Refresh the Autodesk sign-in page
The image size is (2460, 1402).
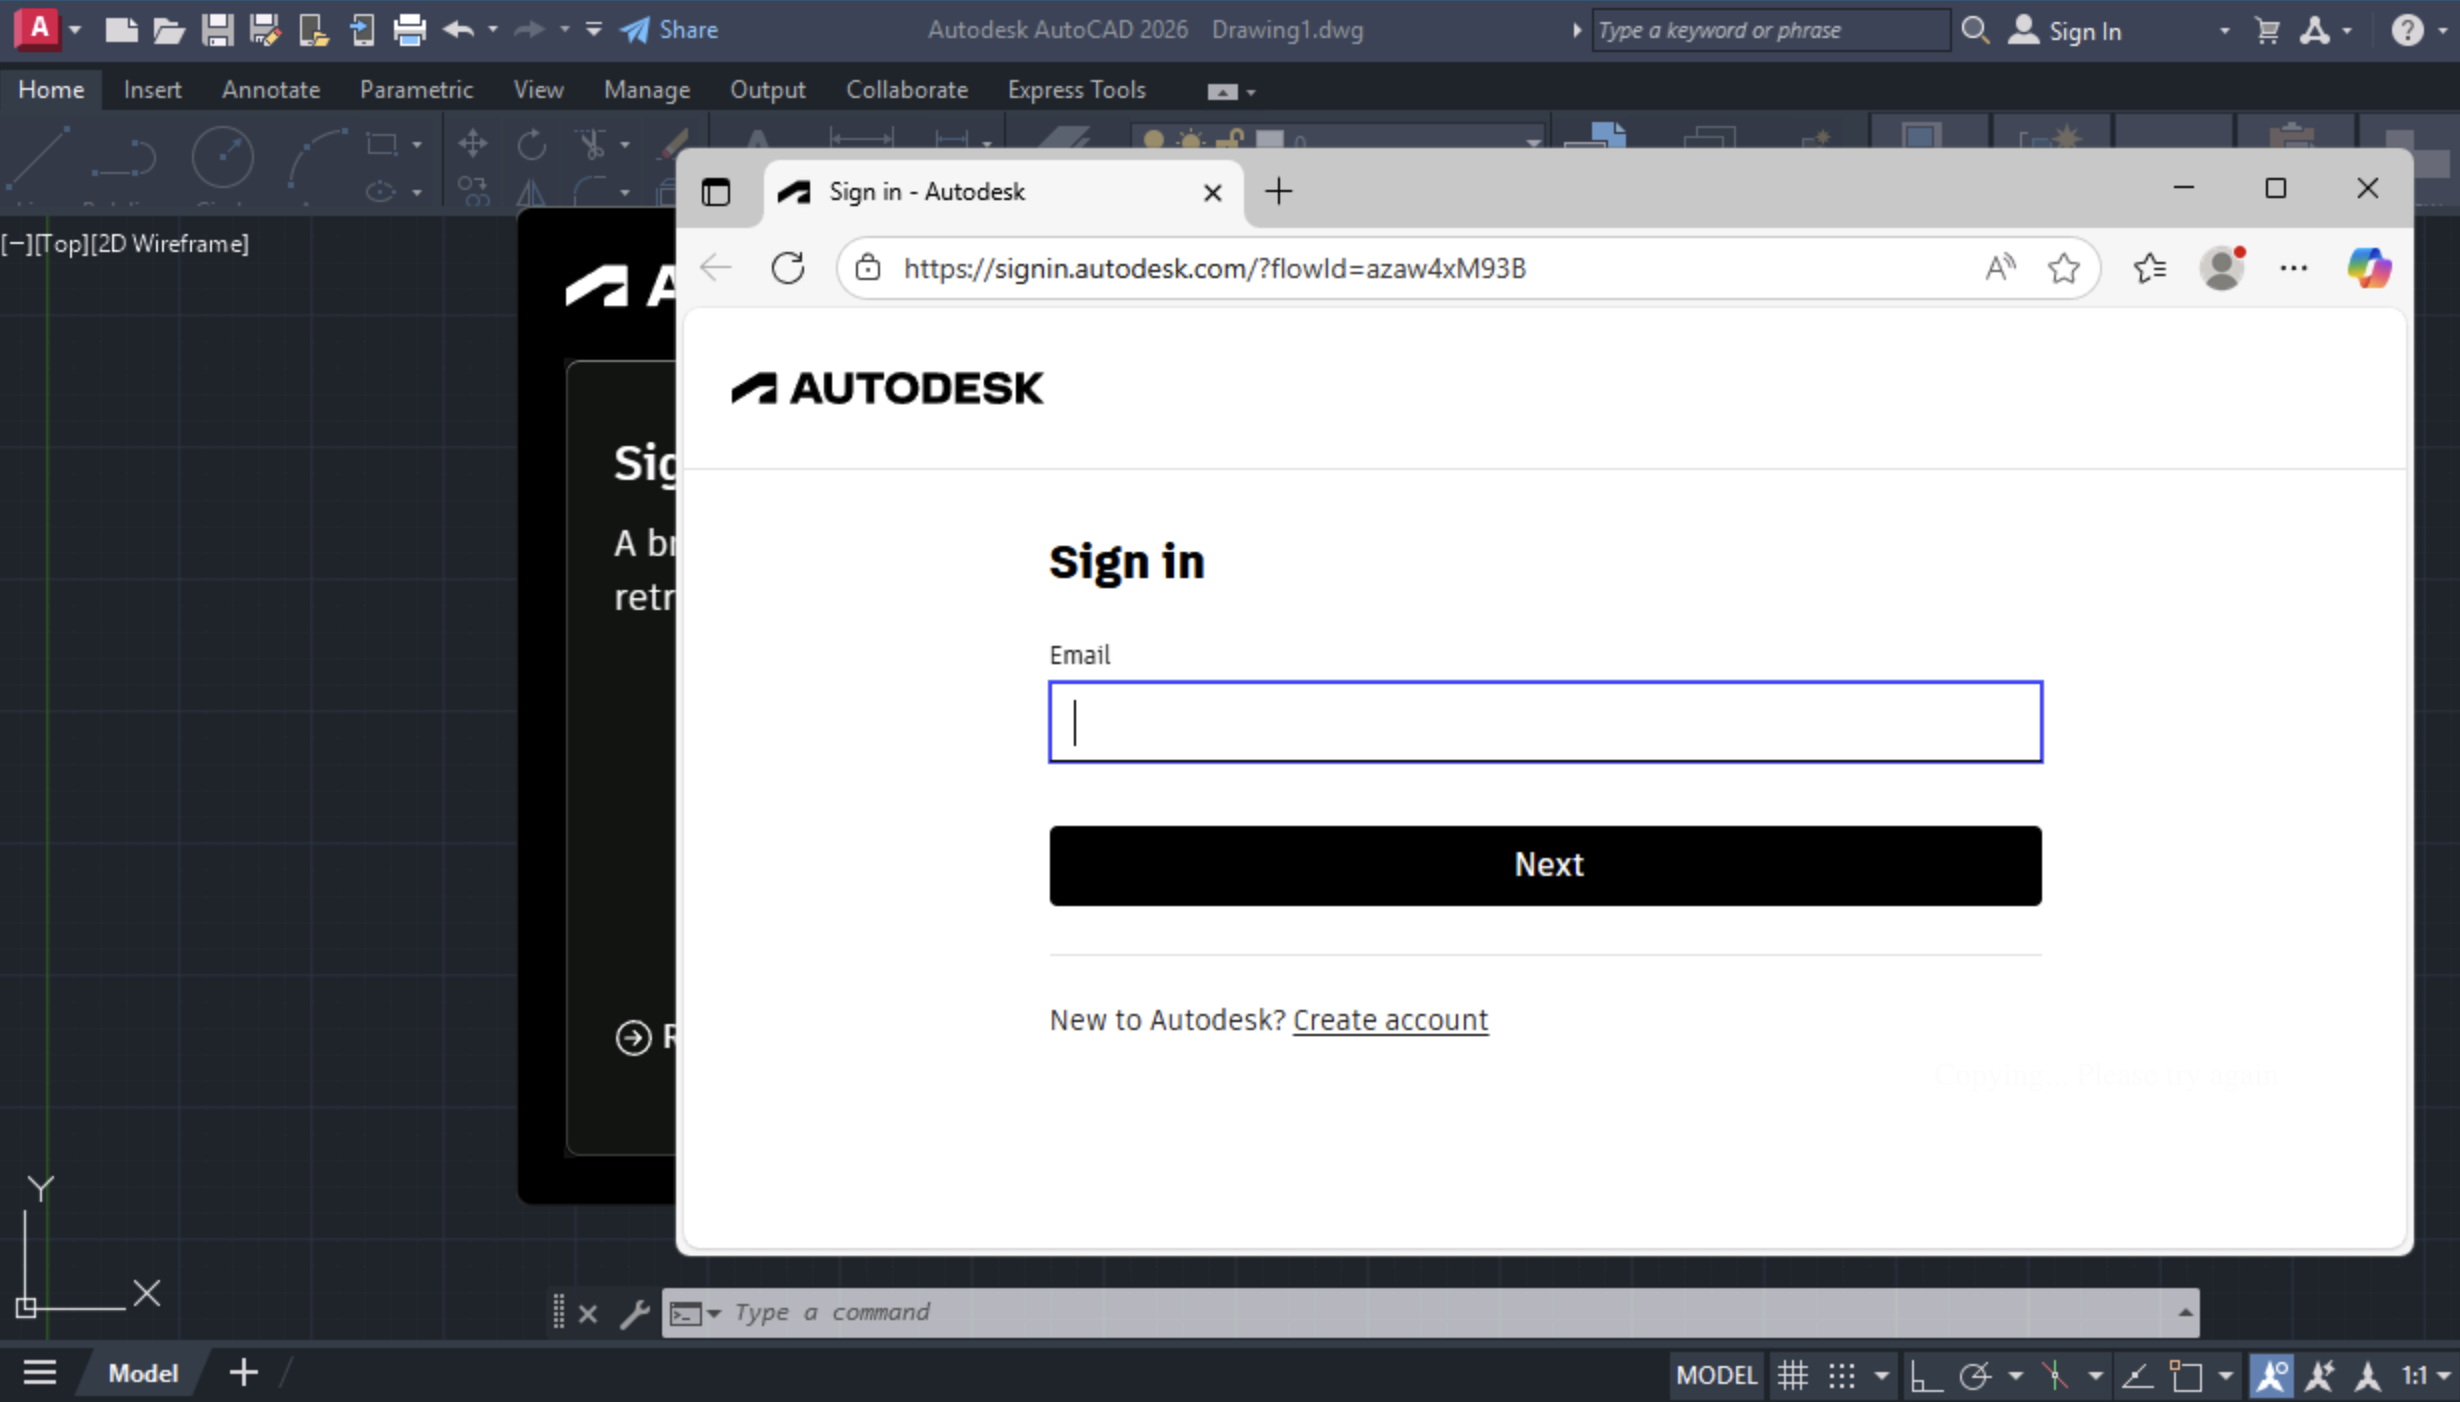788,268
